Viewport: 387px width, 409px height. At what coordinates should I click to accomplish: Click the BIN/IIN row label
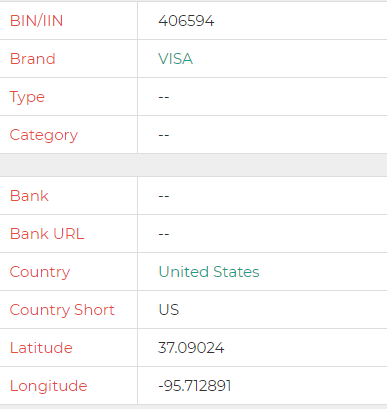click(36, 21)
